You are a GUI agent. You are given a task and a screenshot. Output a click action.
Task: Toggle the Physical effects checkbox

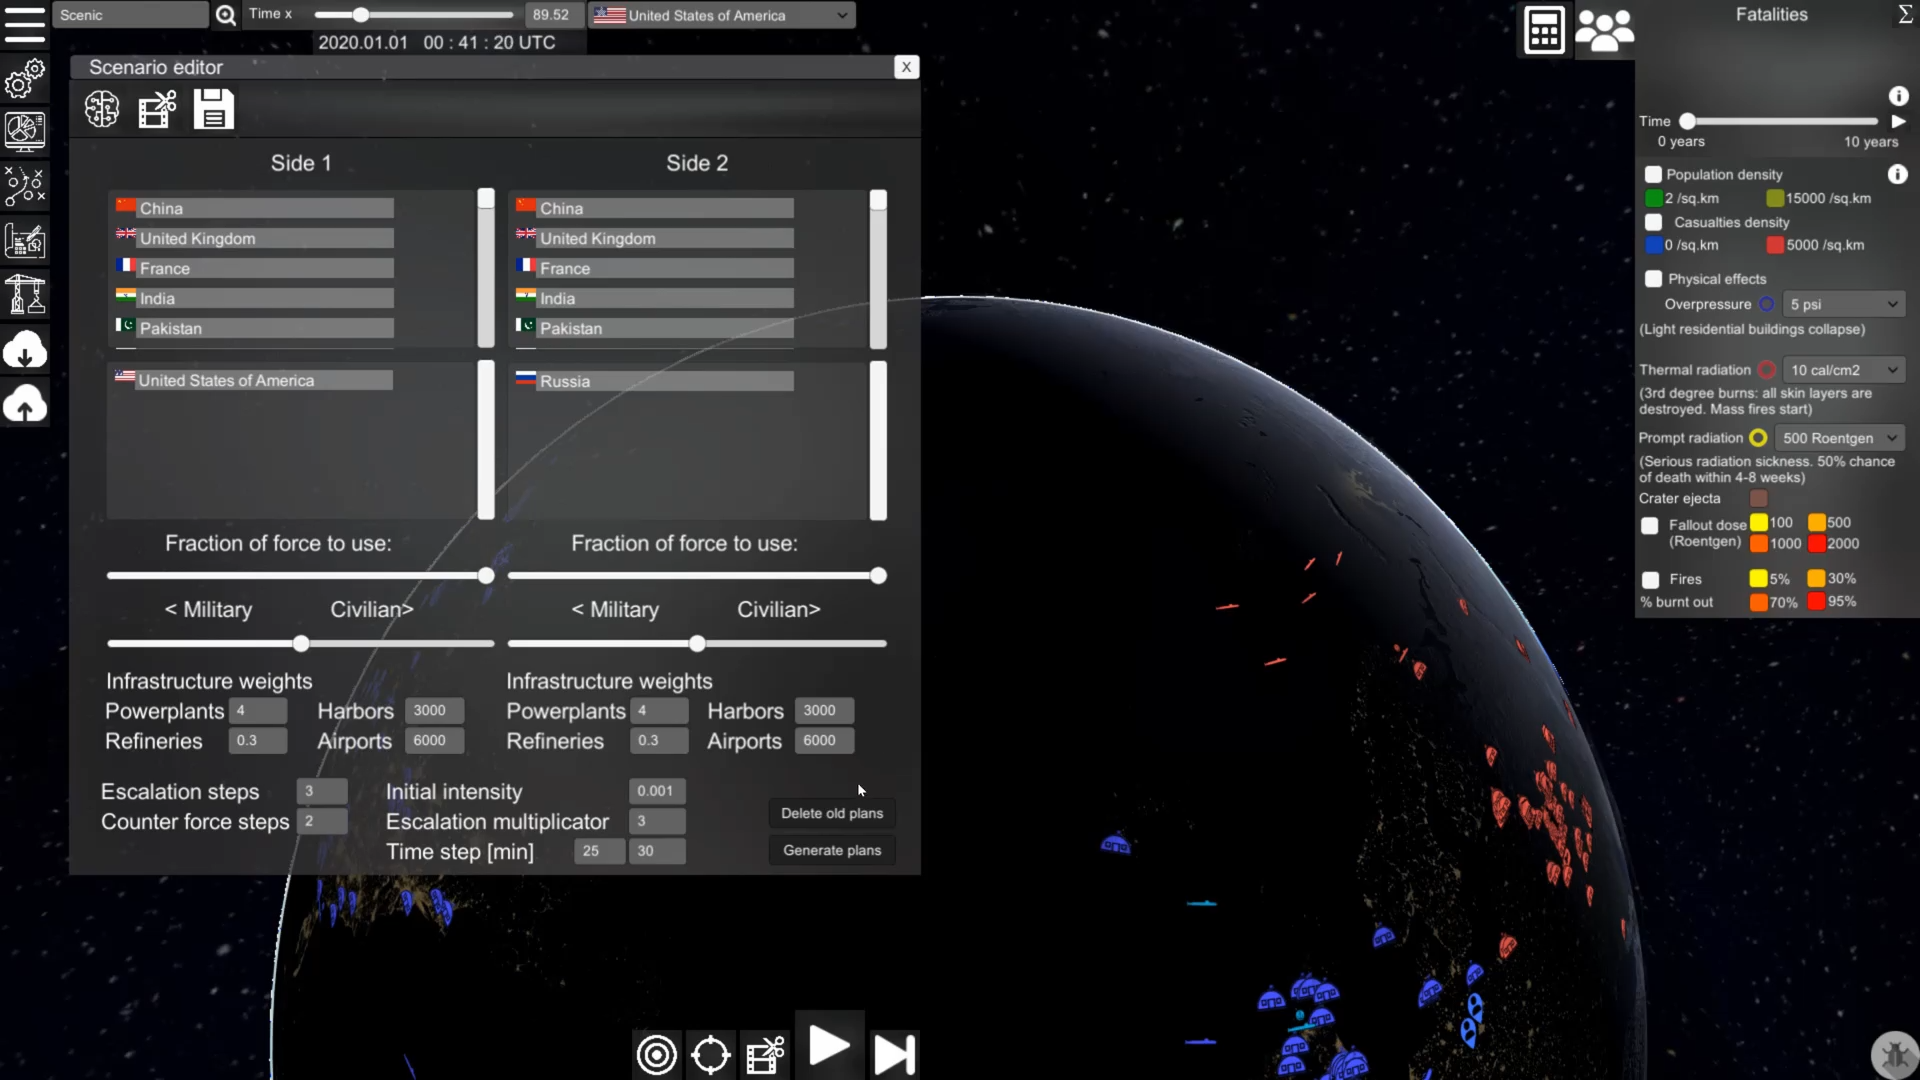1653,279
